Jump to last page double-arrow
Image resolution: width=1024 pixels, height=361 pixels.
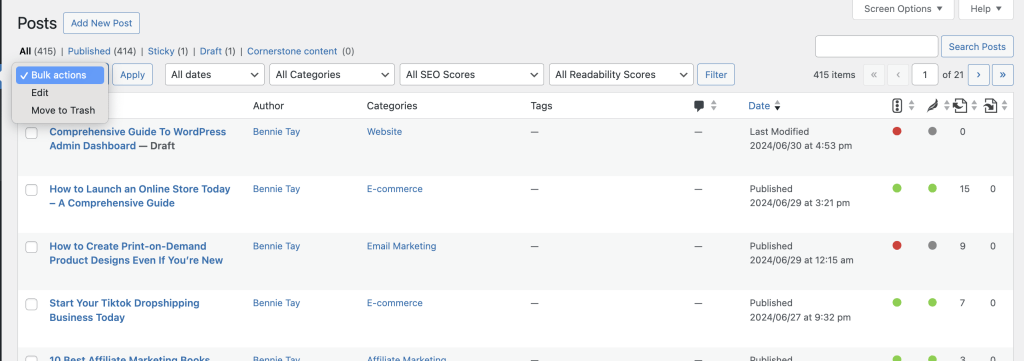pyautogui.click(x=1003, y=74)
